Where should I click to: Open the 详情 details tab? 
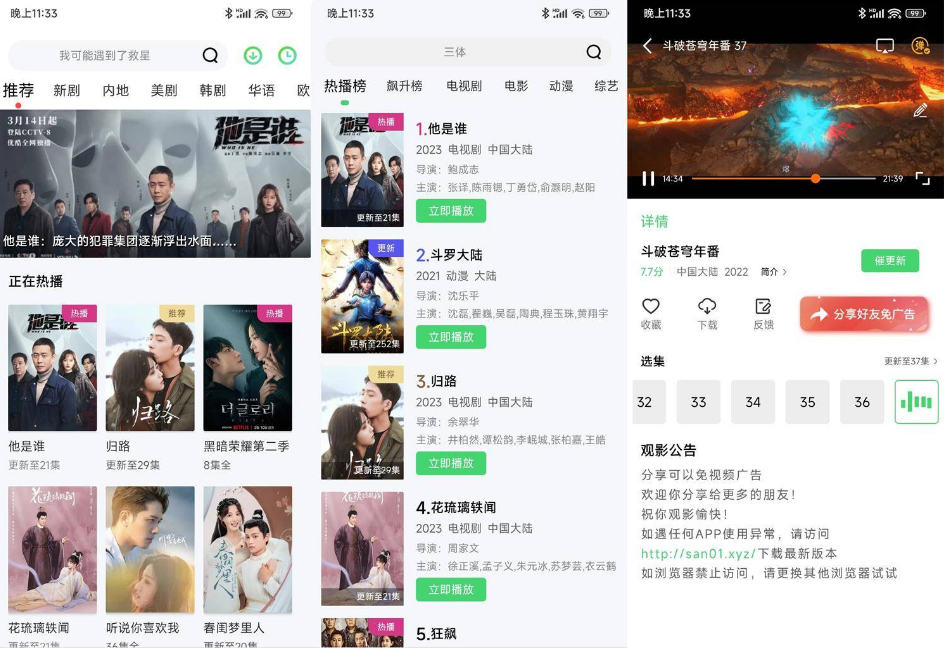pos(654,222)
